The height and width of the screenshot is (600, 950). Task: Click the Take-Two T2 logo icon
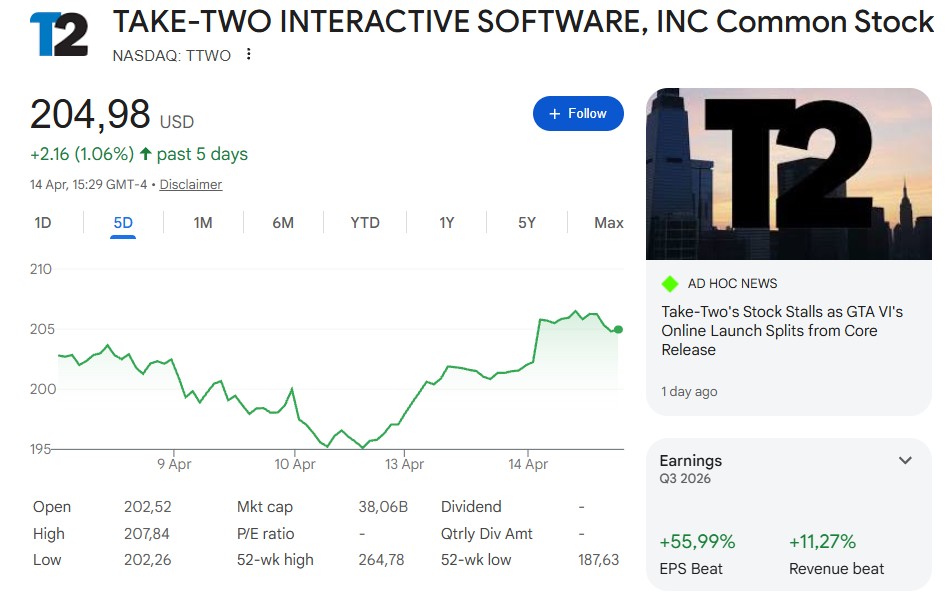(x=59, y=35)
